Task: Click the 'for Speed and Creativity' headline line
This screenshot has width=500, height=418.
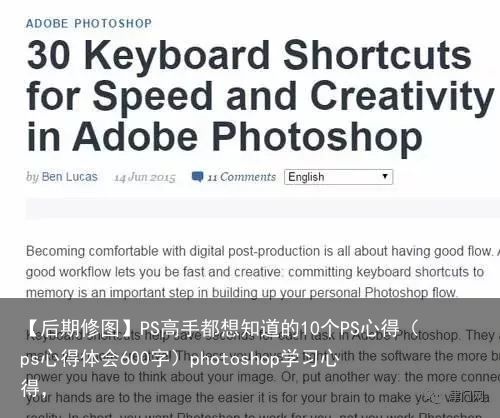Action: pos(260,96)
